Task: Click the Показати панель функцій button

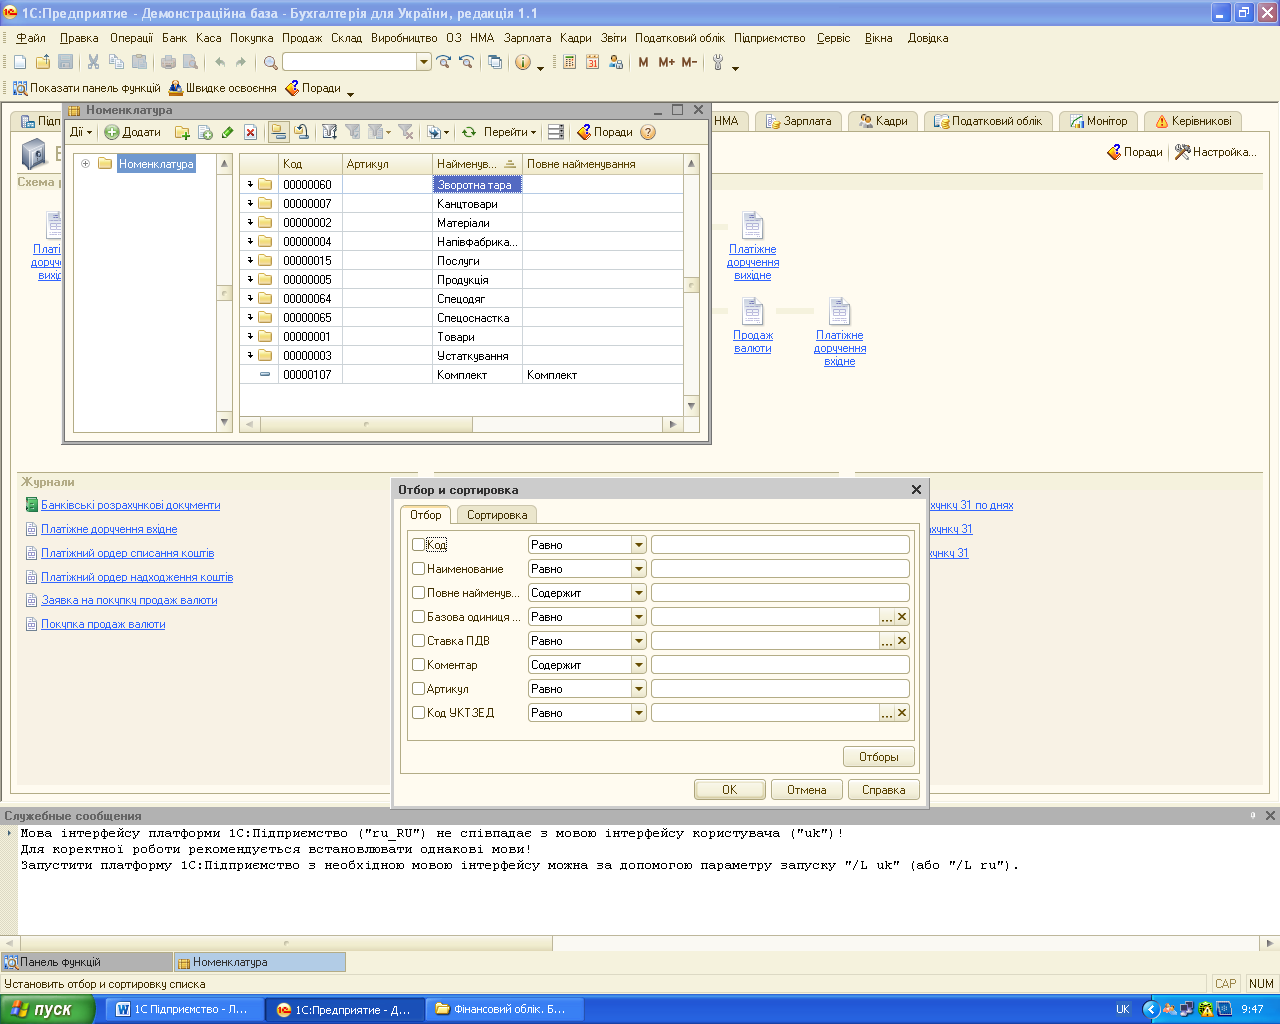Action: click(x=86, y=88)
